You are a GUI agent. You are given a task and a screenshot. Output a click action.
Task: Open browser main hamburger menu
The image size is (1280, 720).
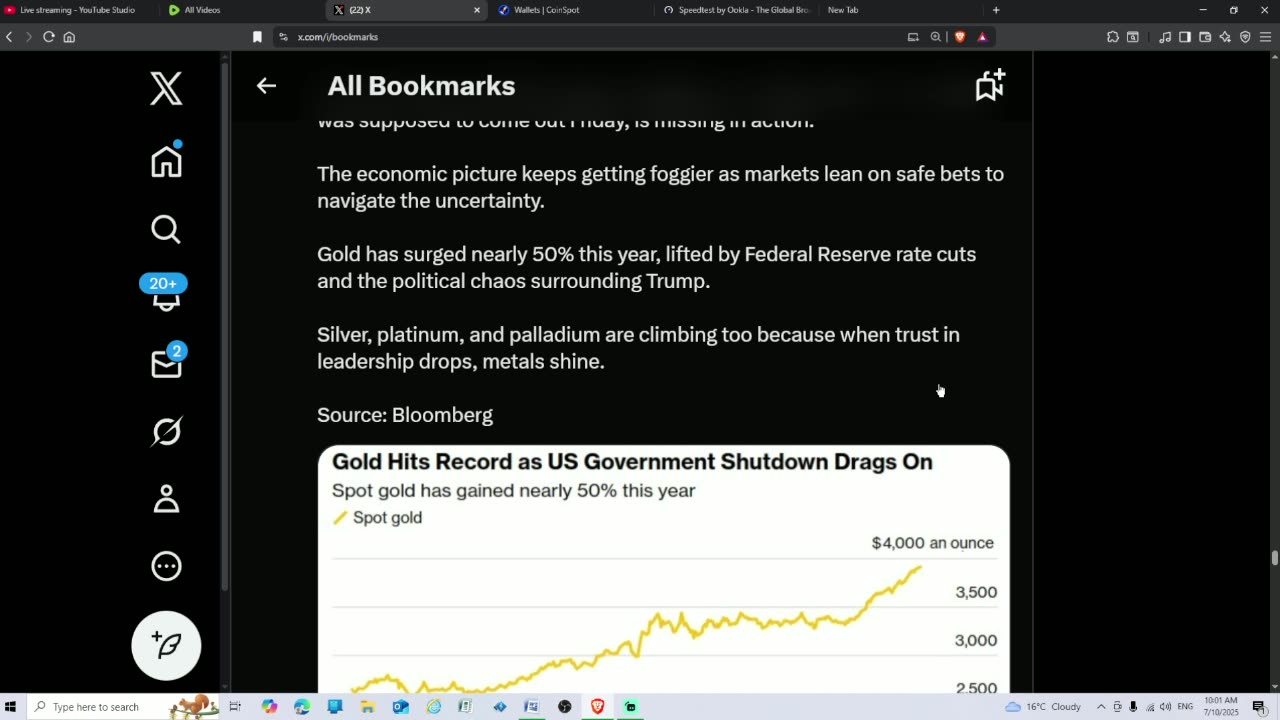pos(1265,37)
